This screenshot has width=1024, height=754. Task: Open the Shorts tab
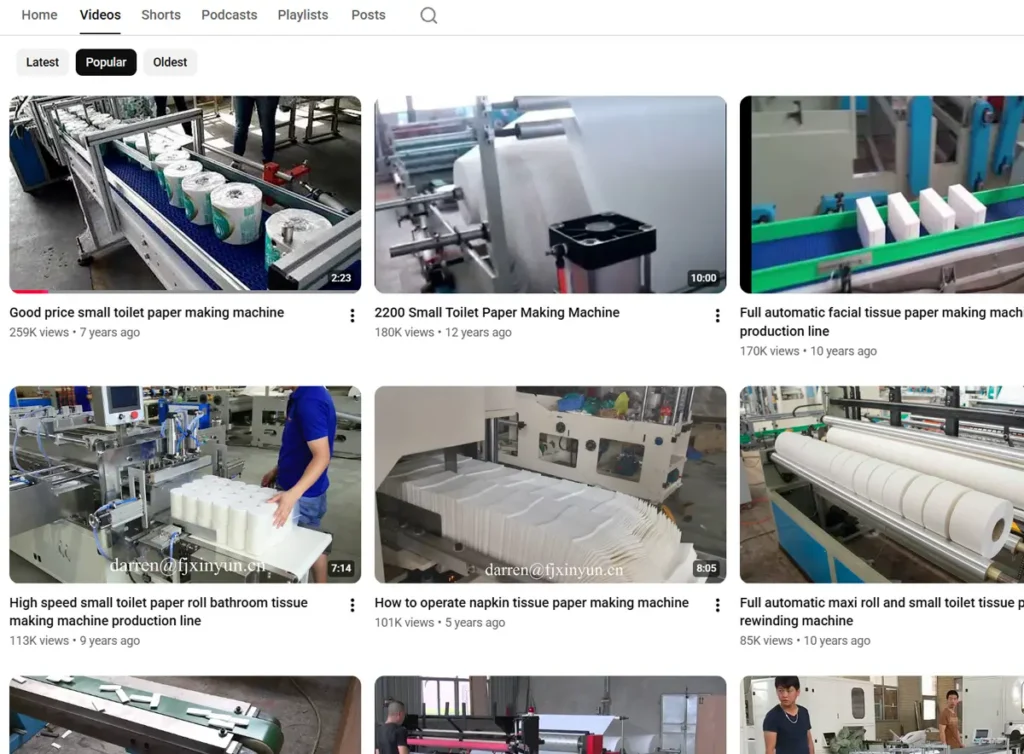161,15
